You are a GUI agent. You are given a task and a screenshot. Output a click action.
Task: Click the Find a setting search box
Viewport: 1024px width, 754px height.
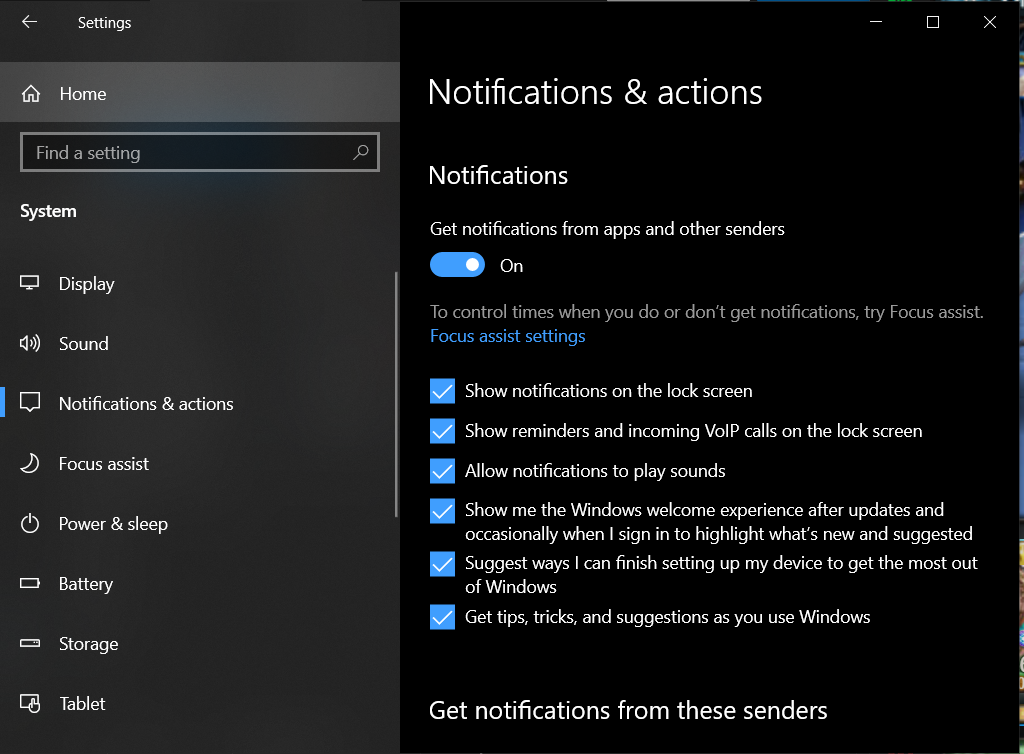click(x=190, y=153)
